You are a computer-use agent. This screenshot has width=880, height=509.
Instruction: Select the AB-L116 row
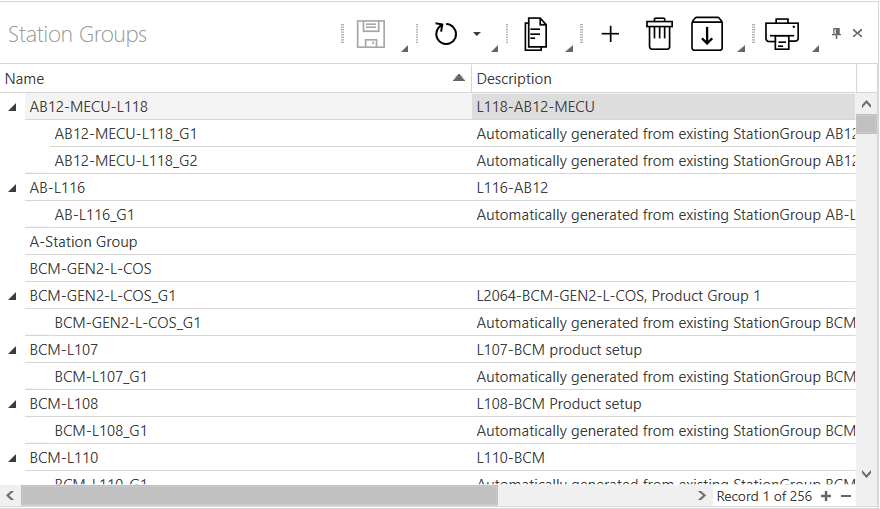(x=440, y=187)
